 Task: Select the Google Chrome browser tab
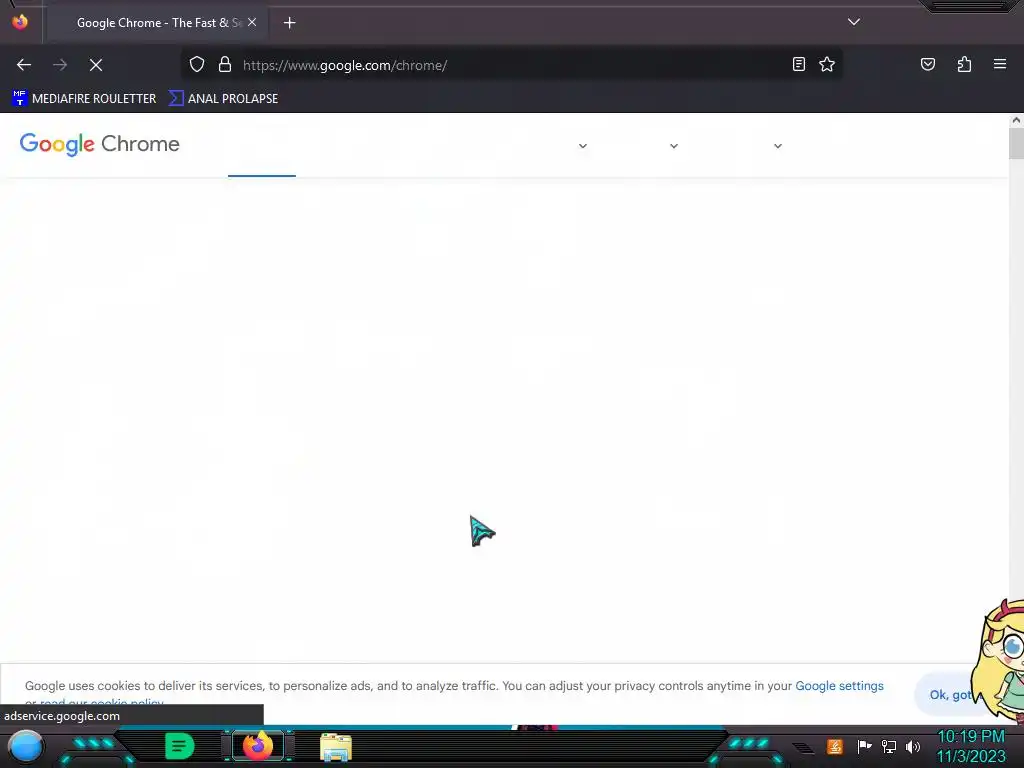click(x=157, y=23)
